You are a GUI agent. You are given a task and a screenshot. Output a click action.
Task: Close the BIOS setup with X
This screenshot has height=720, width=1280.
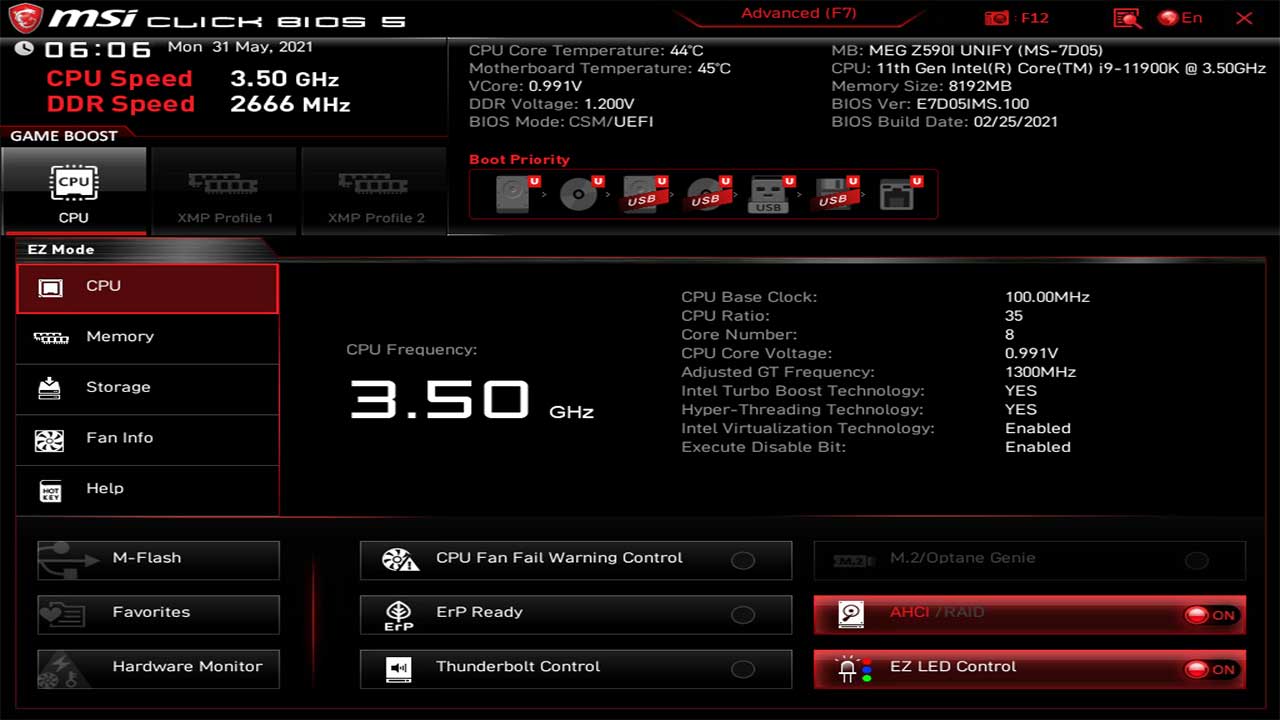tap(1244, 18)
